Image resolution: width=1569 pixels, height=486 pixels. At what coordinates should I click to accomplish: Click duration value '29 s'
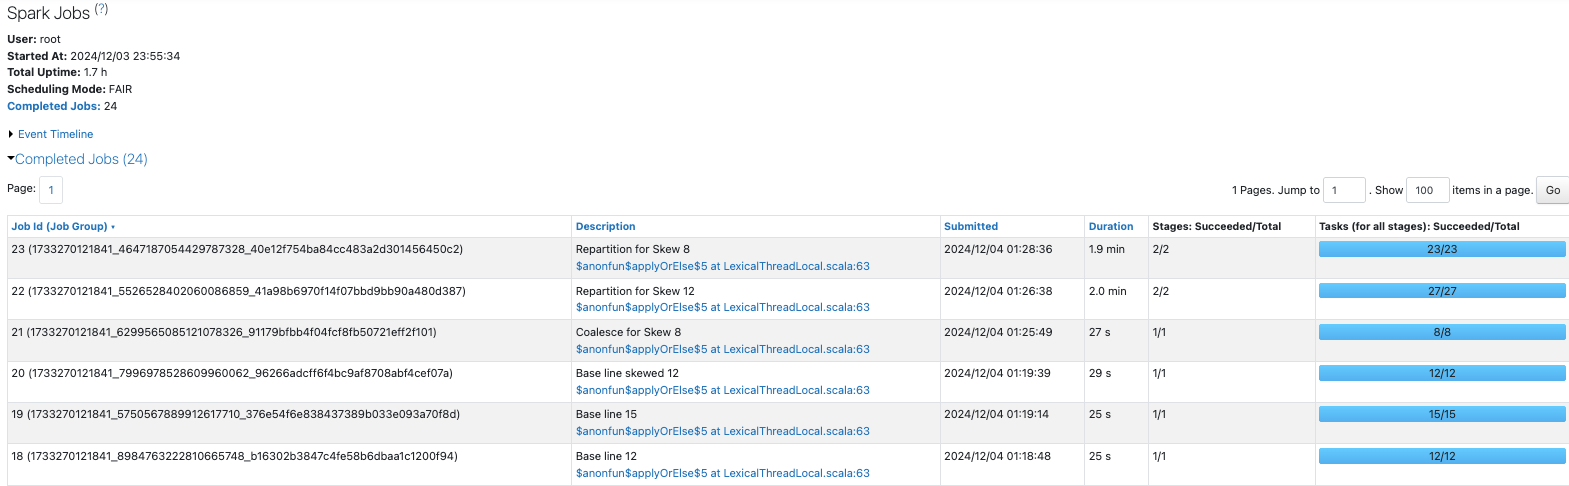coord(1100,373)
